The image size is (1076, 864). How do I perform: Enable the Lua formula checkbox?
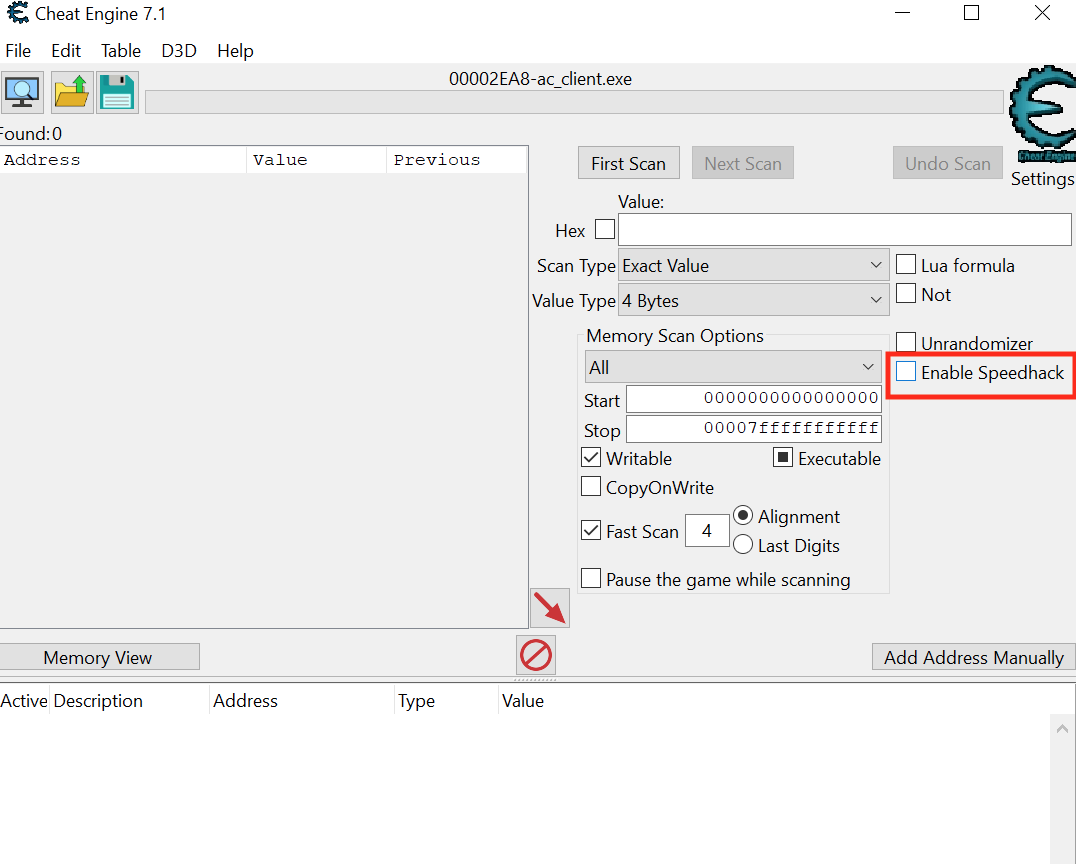[x=906, y=264]
